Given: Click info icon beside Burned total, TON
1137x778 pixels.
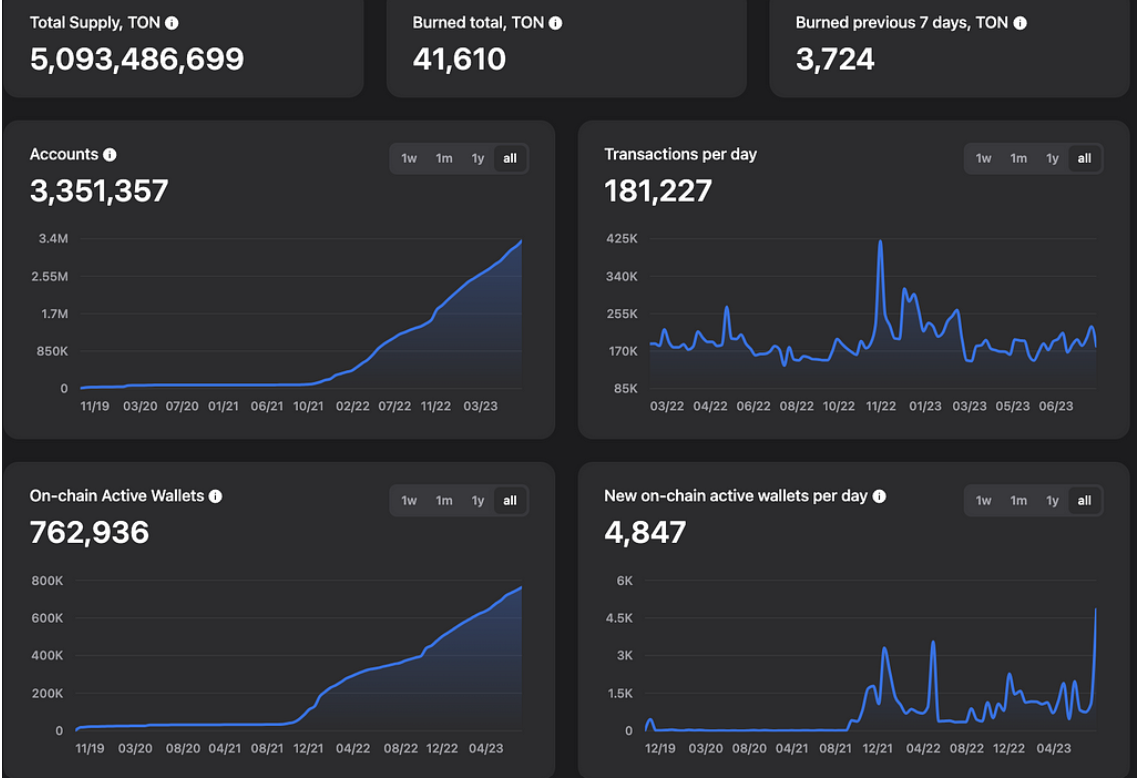Looking at the screenshot, I should tap(555, 23).
